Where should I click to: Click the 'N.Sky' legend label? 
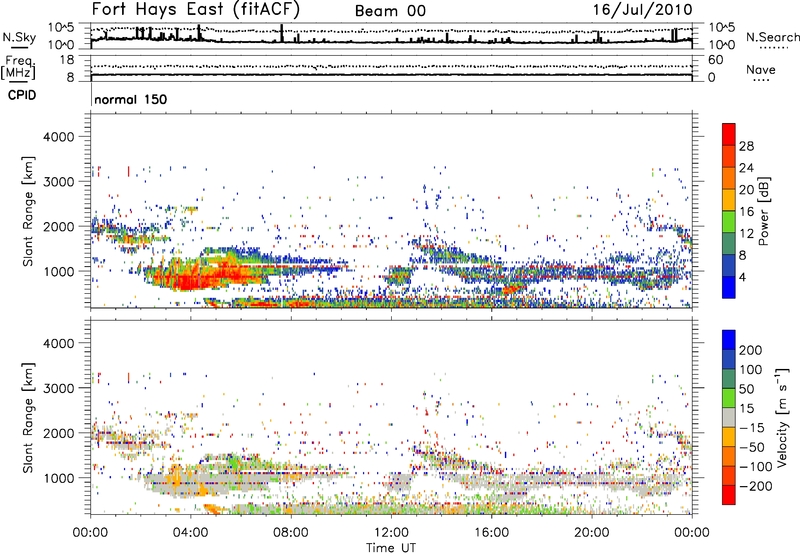(19, 38)
